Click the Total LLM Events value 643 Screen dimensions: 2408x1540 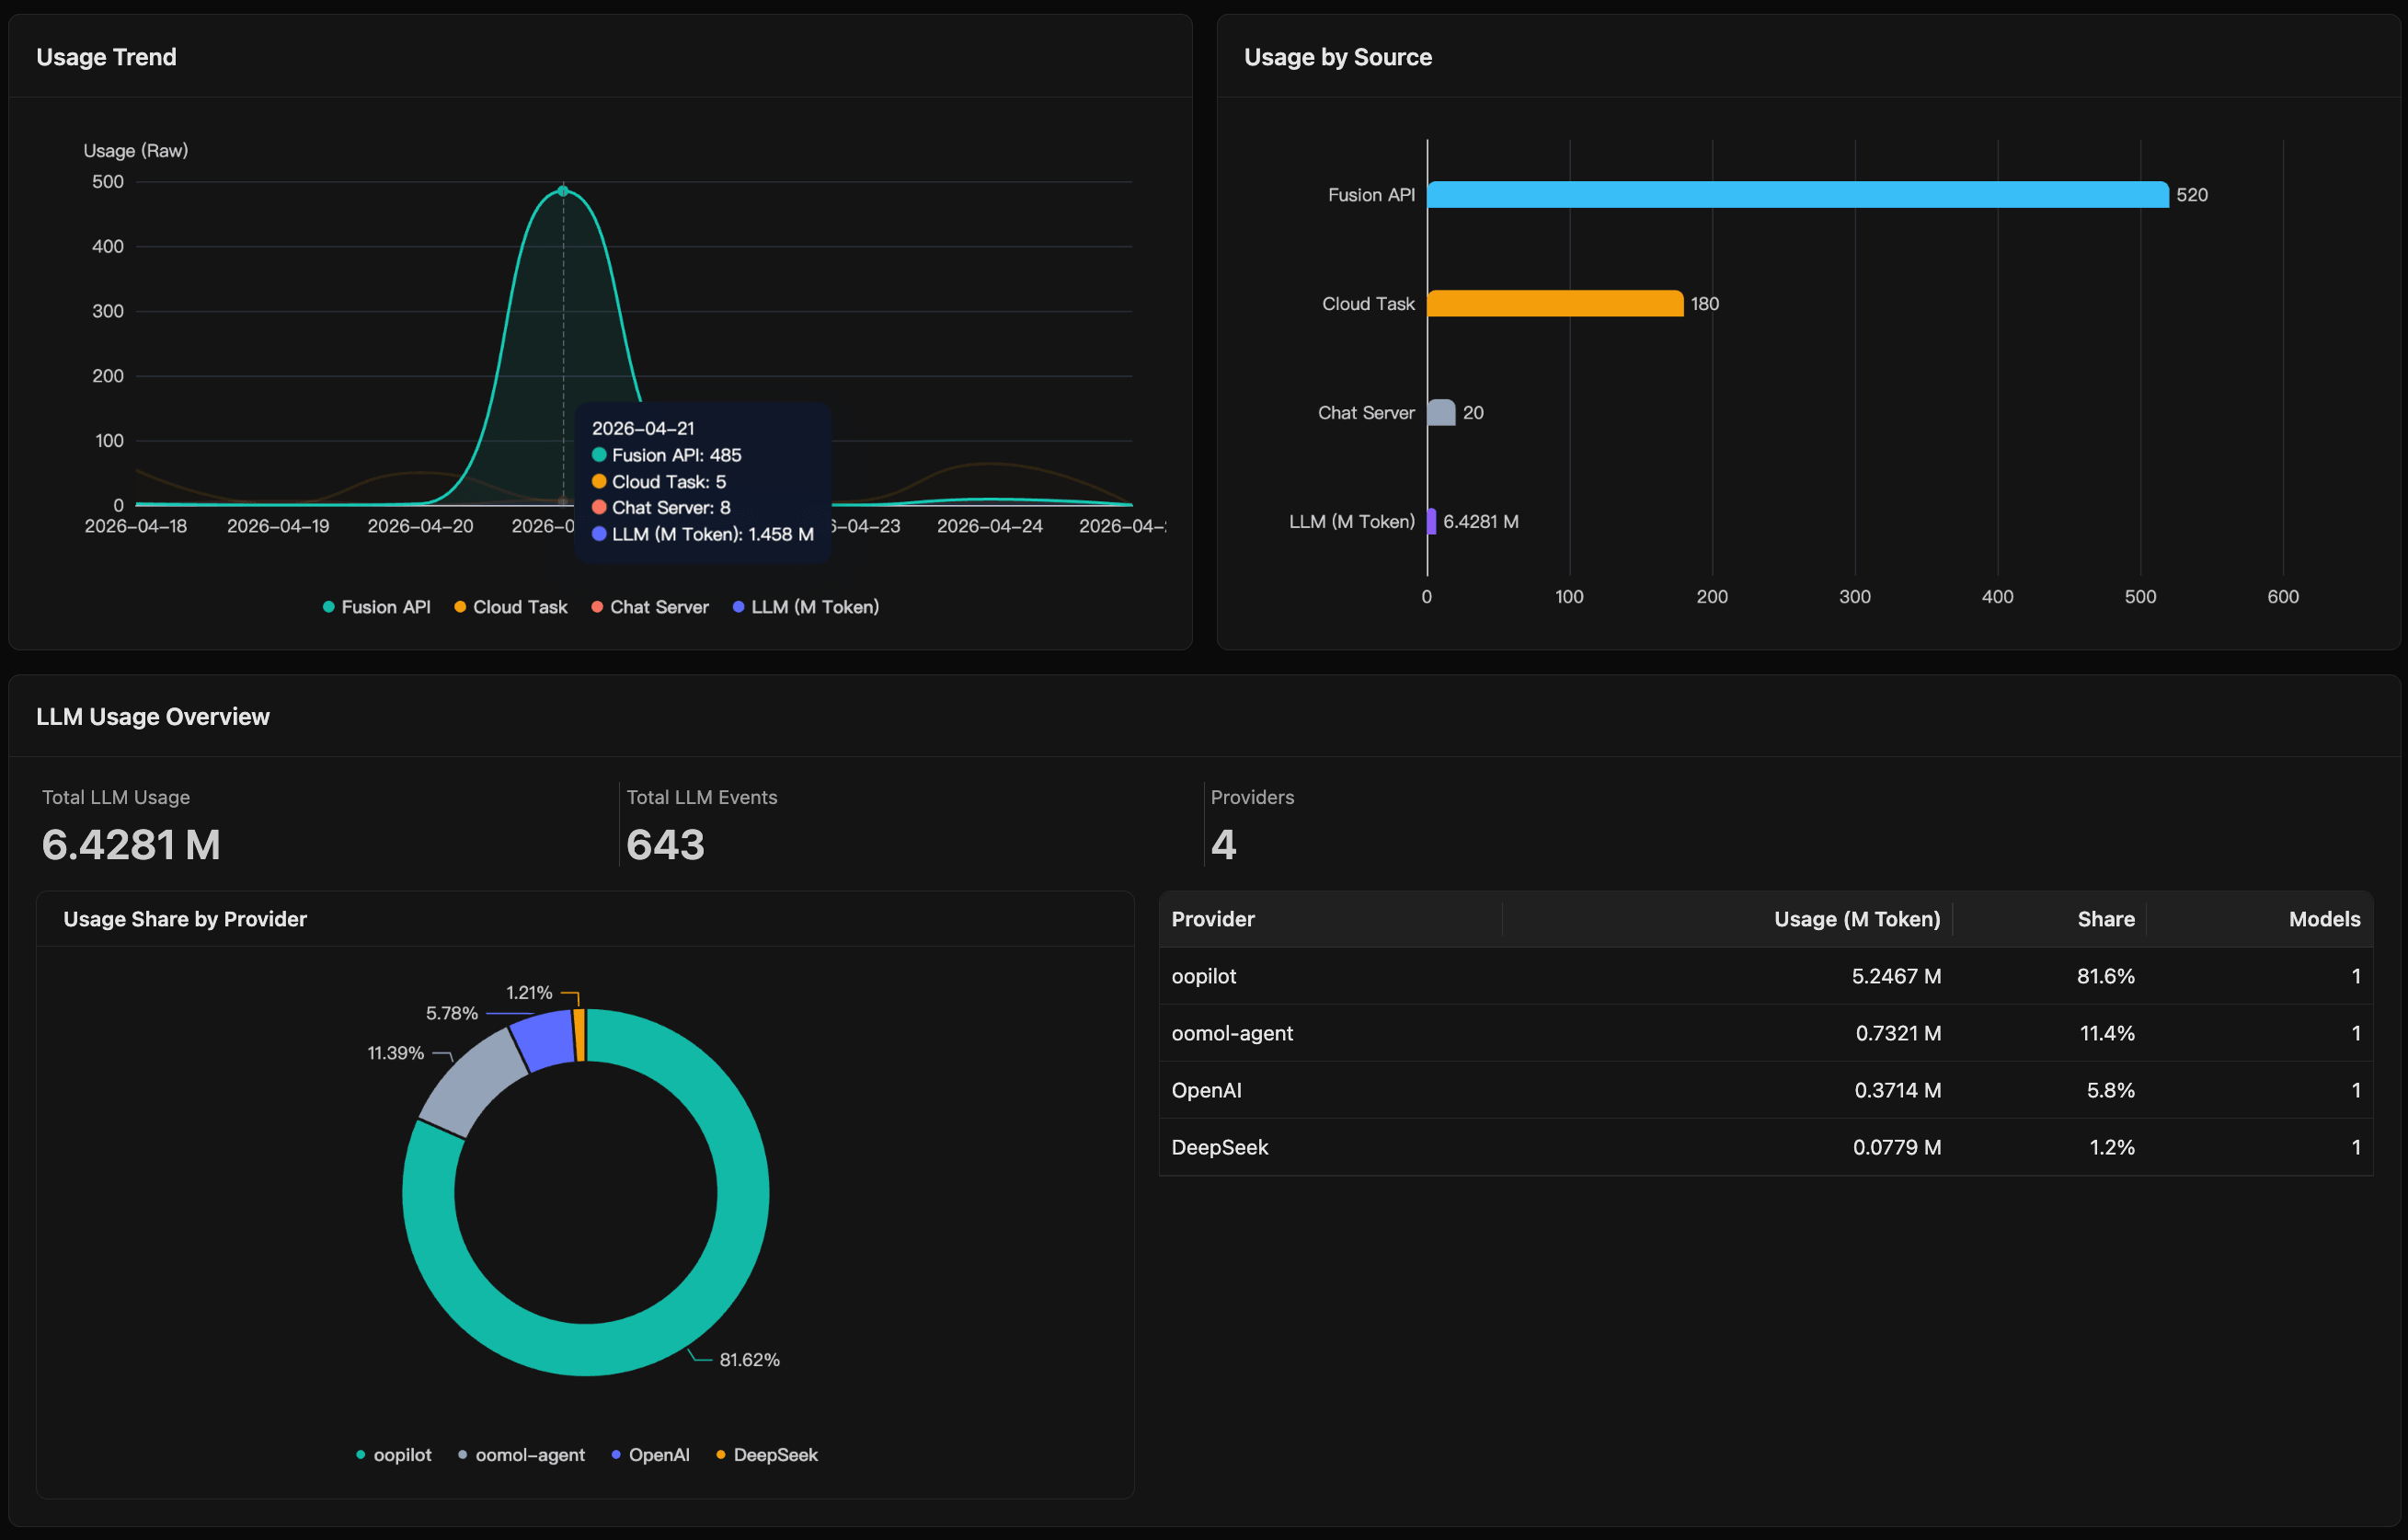tap(665, 845)
